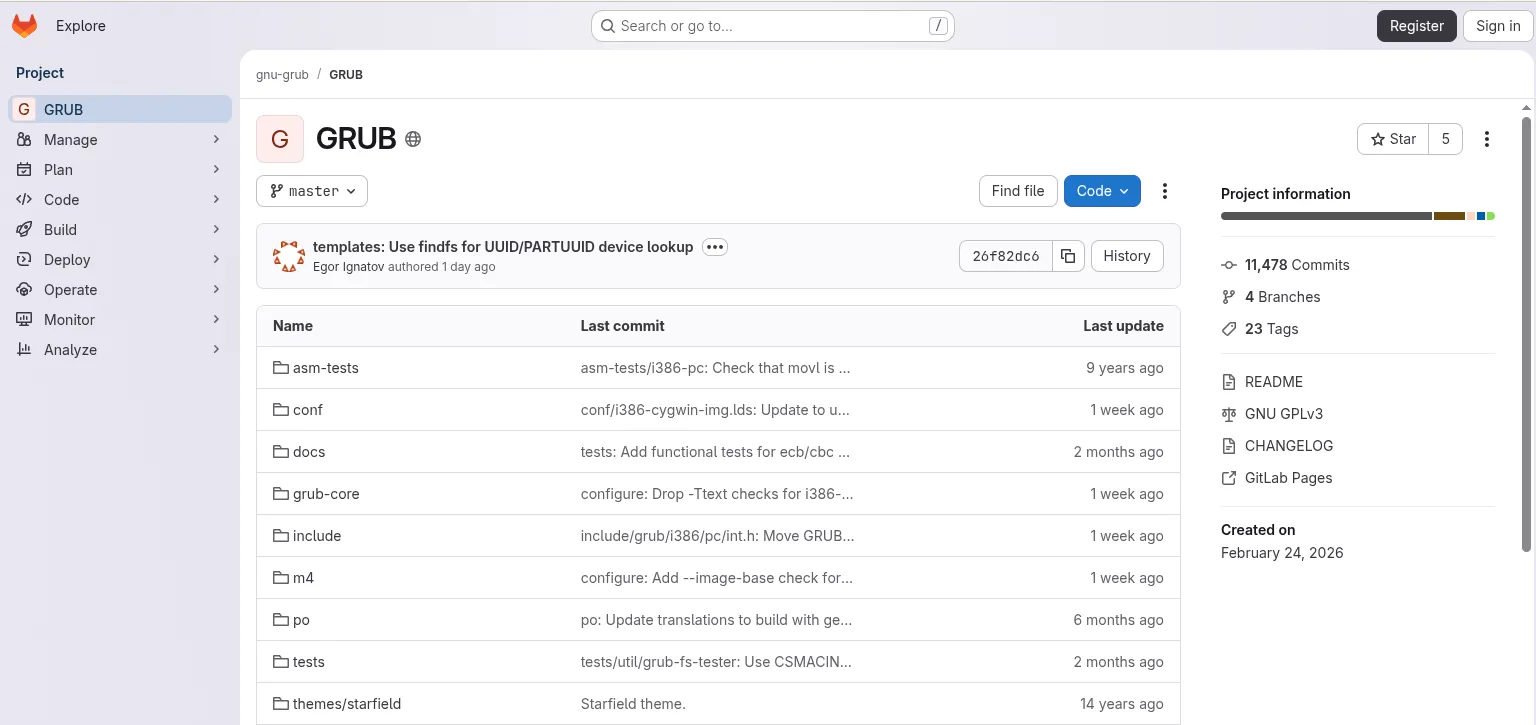Screen dimensions: 1536x725
Task: Expand the commit message ellipsis toggle
Action: (714, 247)
